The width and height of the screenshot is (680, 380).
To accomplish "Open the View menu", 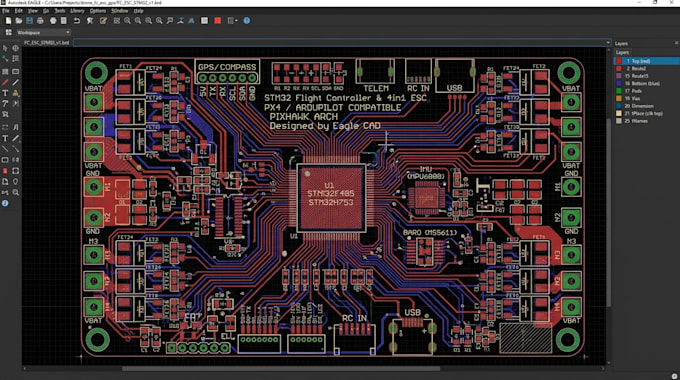I will (x=33, y=11).
